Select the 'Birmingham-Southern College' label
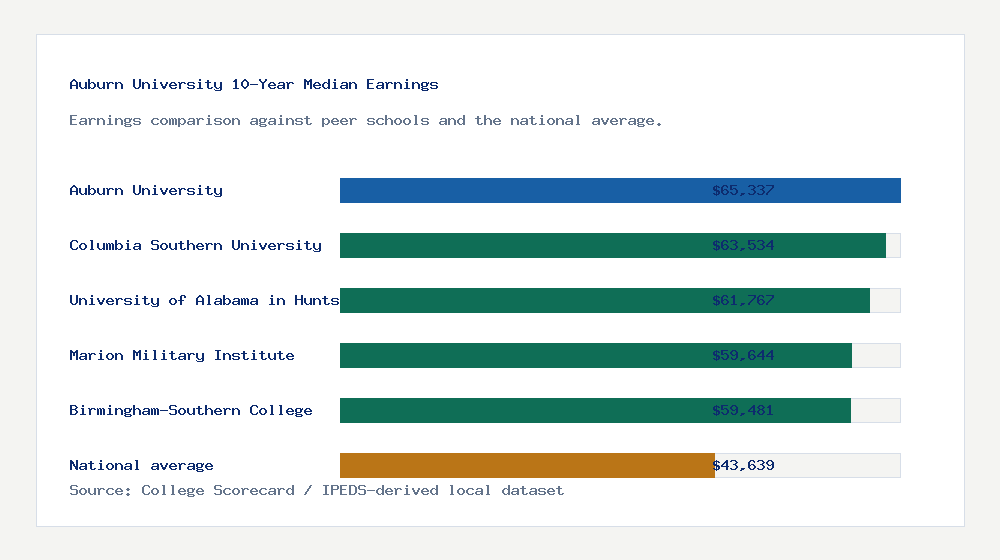The height and width of the screenshot is (560, 1000). (x=191, y=410)
